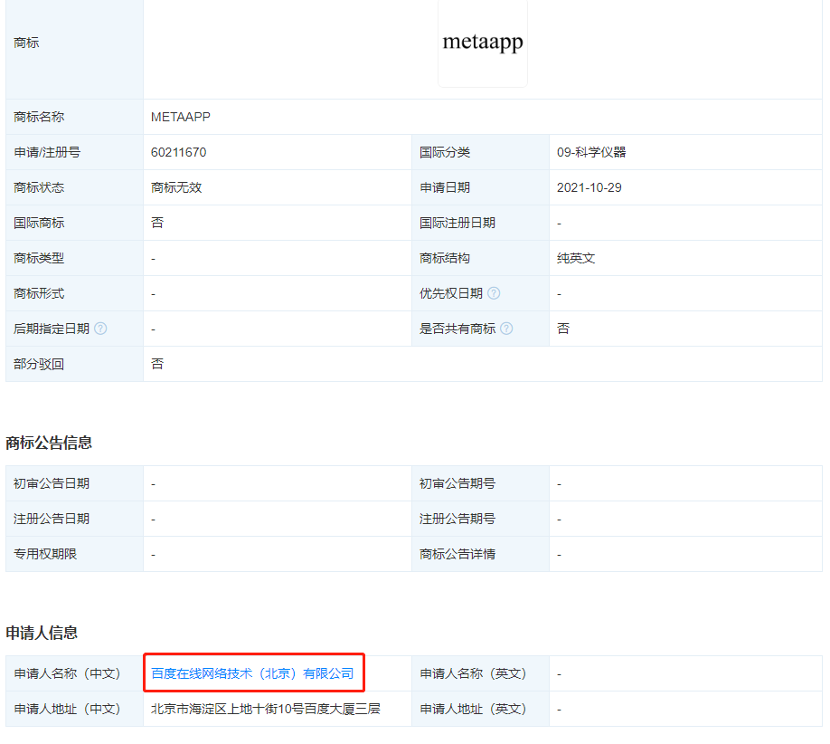Viewport: 830px width, 744px height.
Task: Click the registration number 60211670
Action: [x=178, y=152]
